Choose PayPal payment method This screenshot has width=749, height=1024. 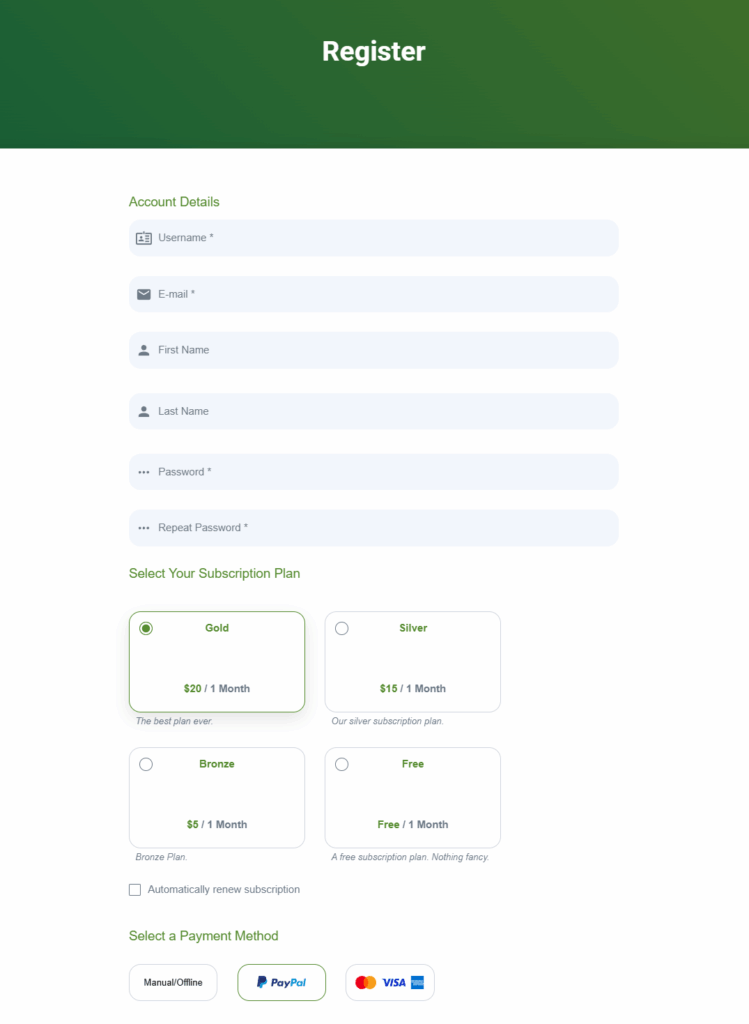281,982
